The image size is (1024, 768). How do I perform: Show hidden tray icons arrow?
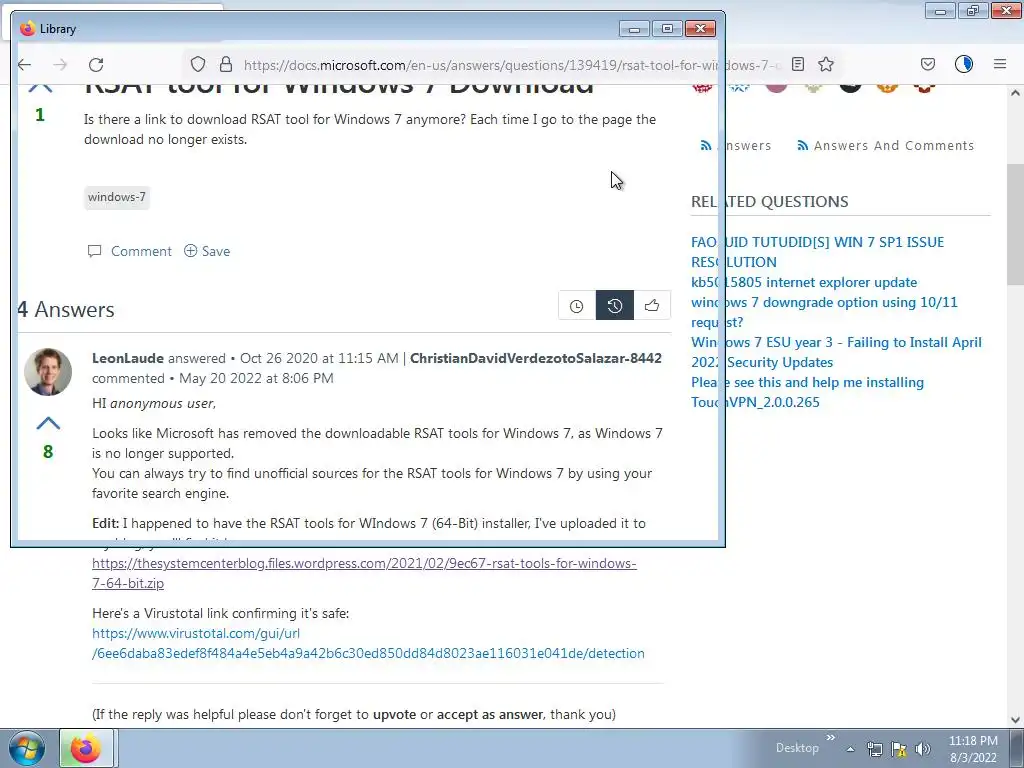point(850,749)
